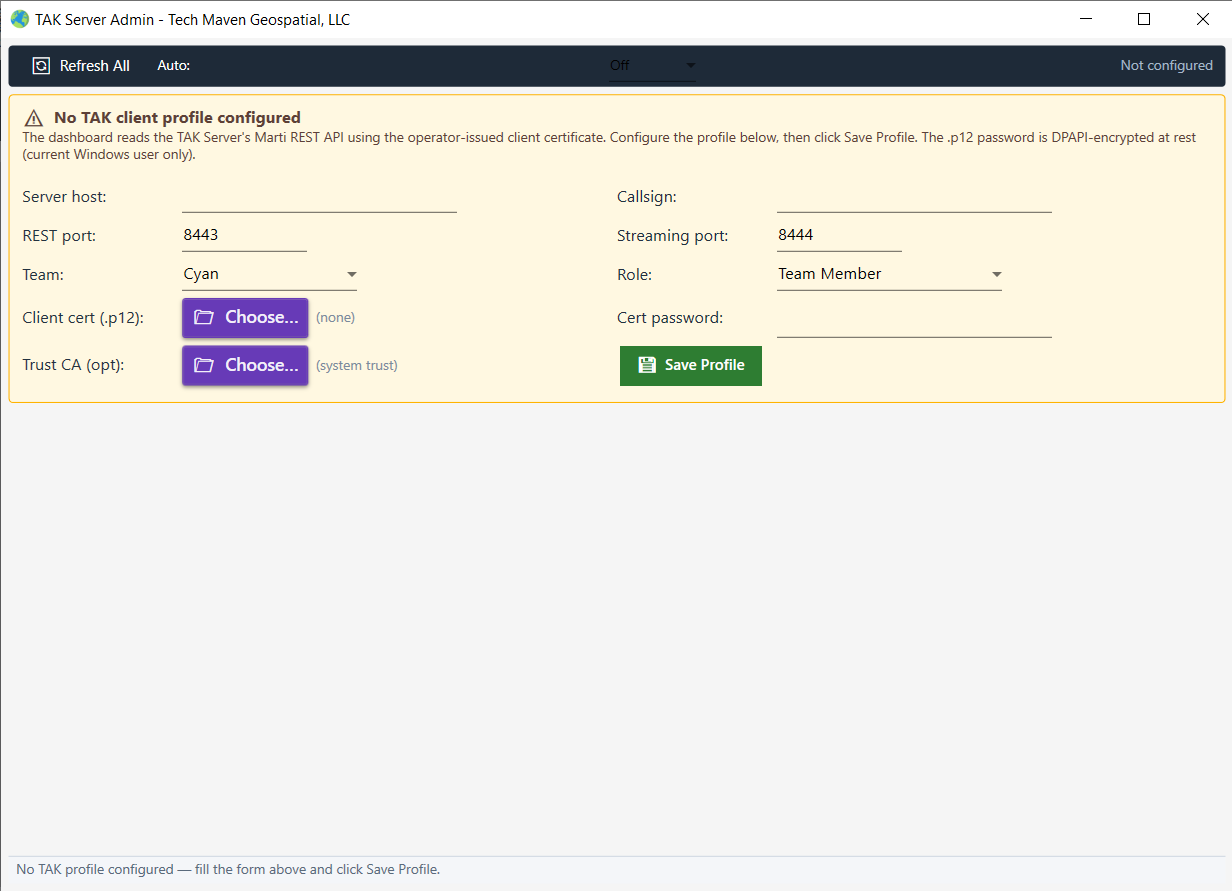Click the Save Profile button
Screen dimensions: 1232x891
[691, 365]
